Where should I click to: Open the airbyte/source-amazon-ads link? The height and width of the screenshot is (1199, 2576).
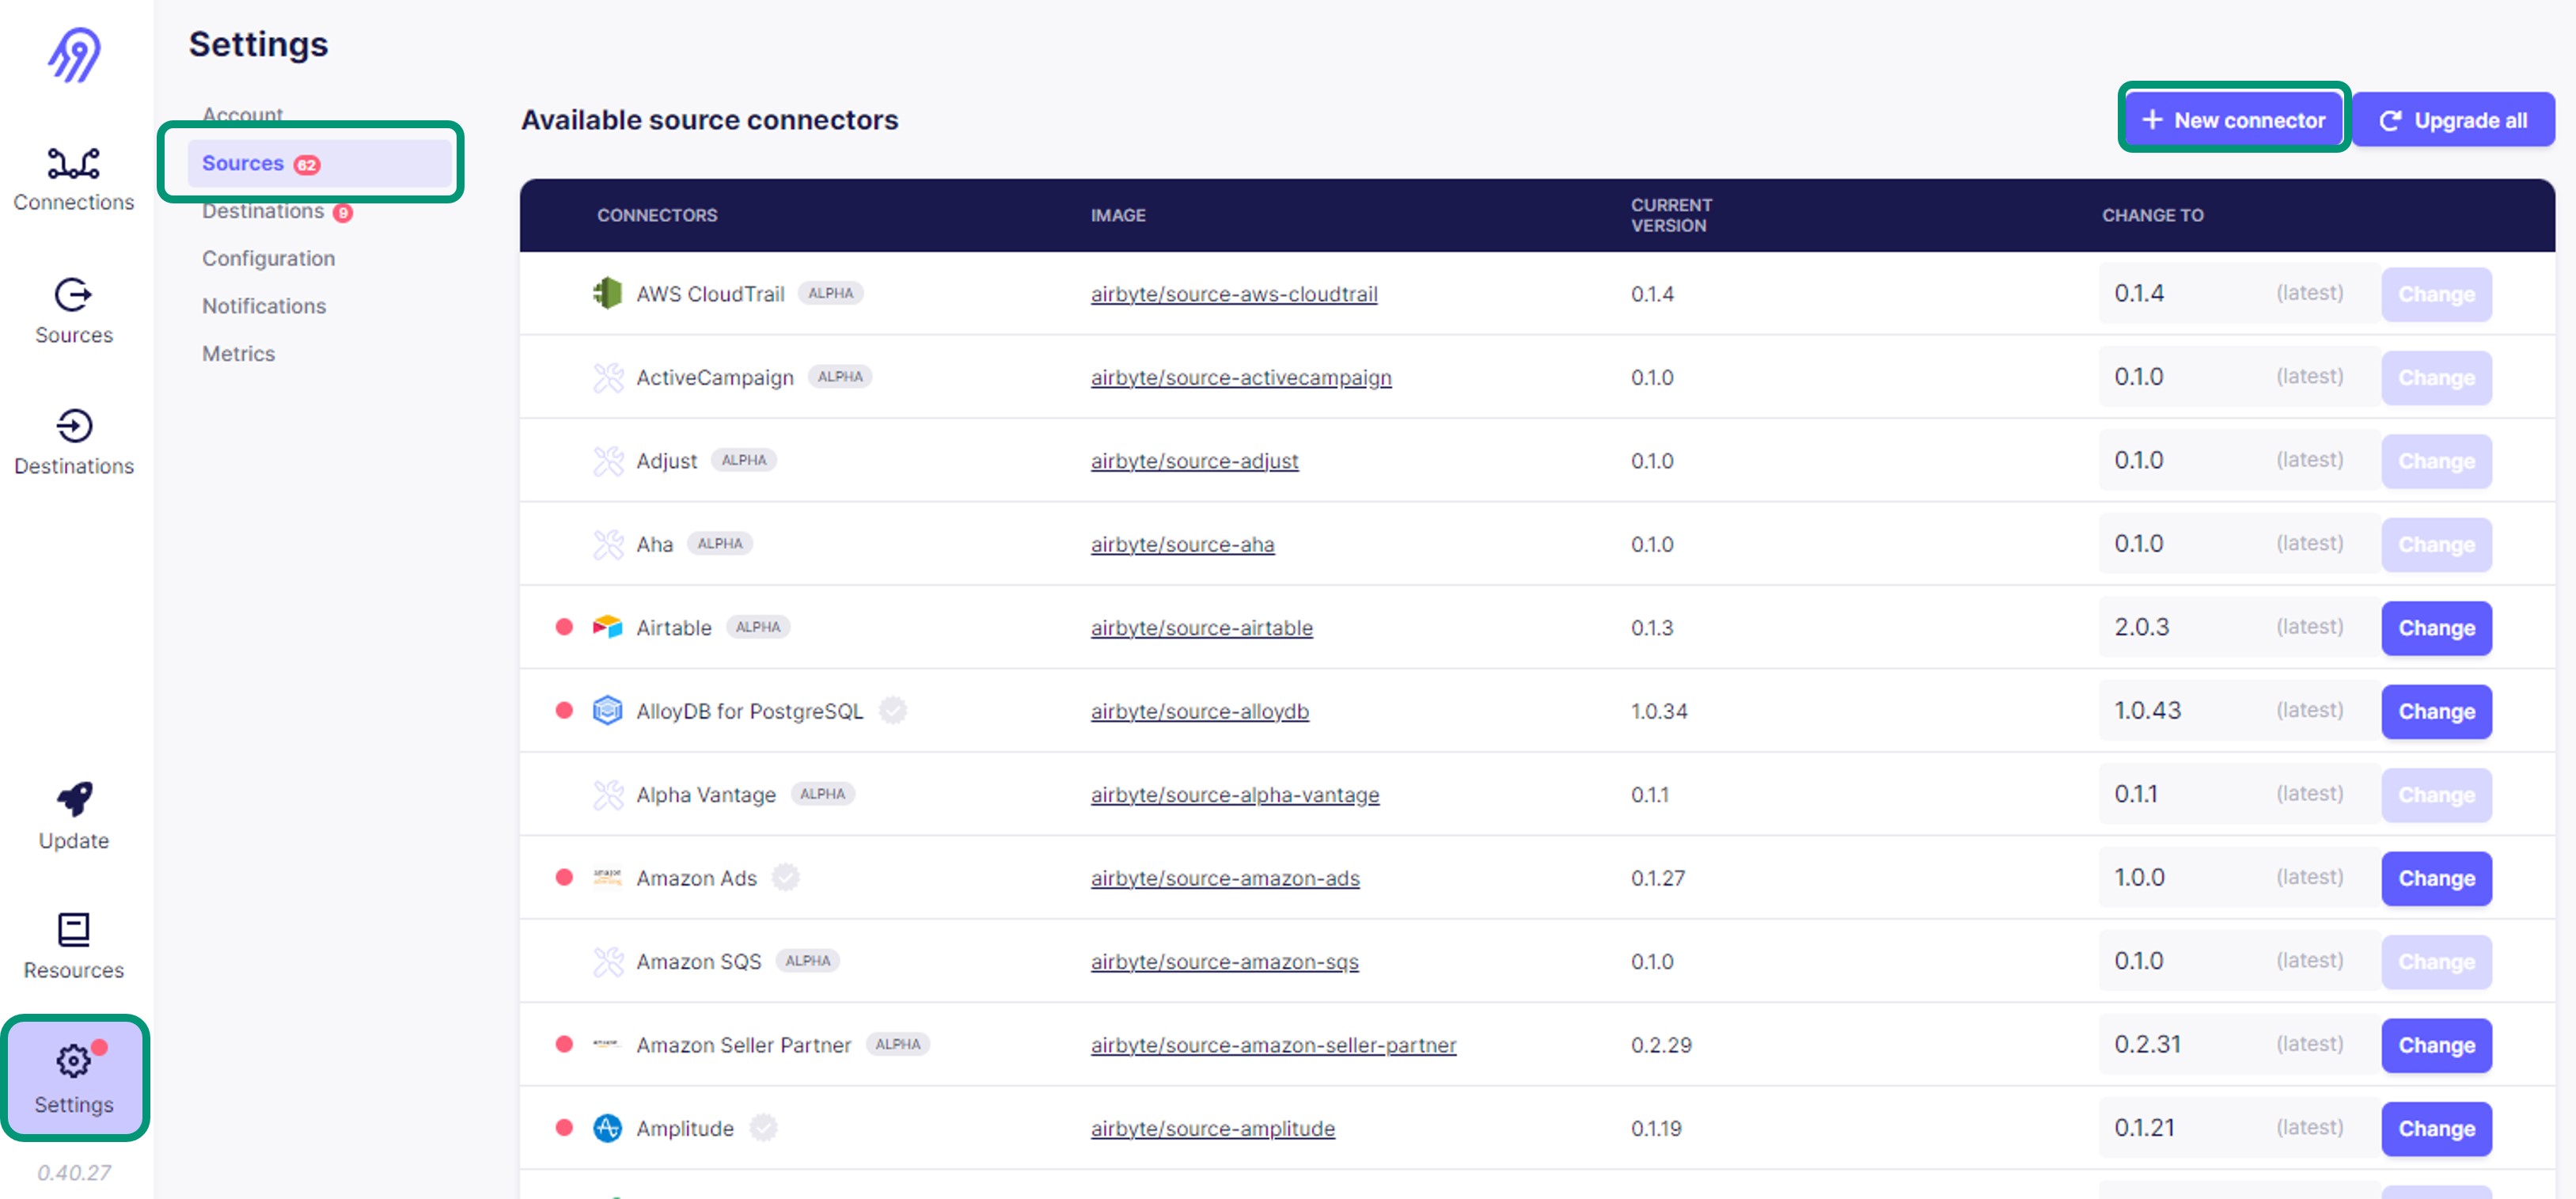point(1225,878)
